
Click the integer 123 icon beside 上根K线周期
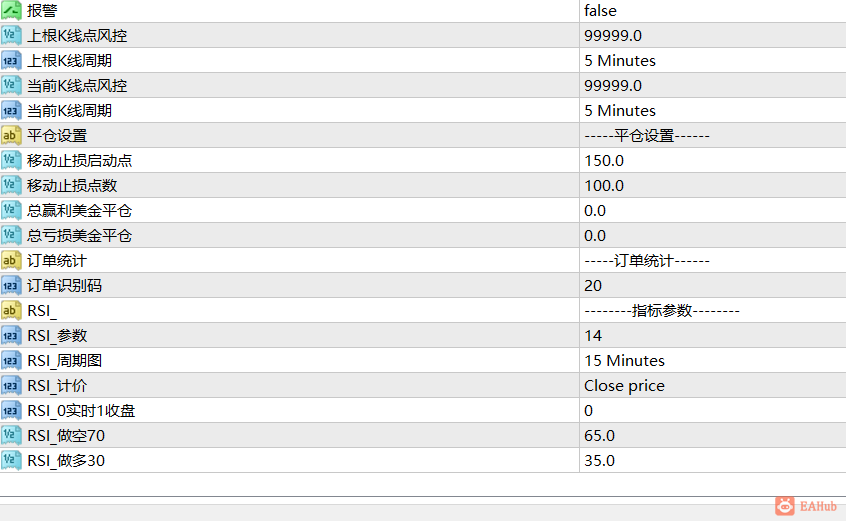(11, 60)
